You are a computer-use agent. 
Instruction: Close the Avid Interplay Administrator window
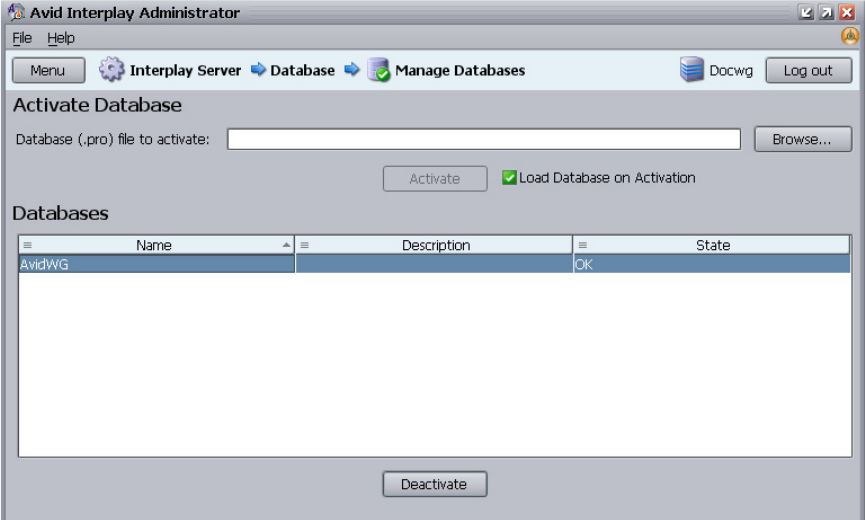click(x=847, y=12)
